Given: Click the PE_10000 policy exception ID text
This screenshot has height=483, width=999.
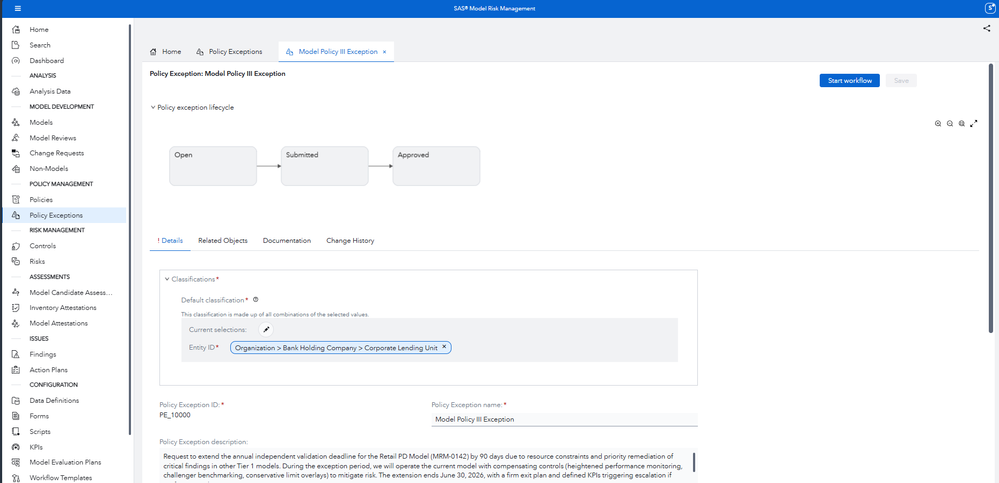Looking at the screenshot, I should tap(175, 415).
